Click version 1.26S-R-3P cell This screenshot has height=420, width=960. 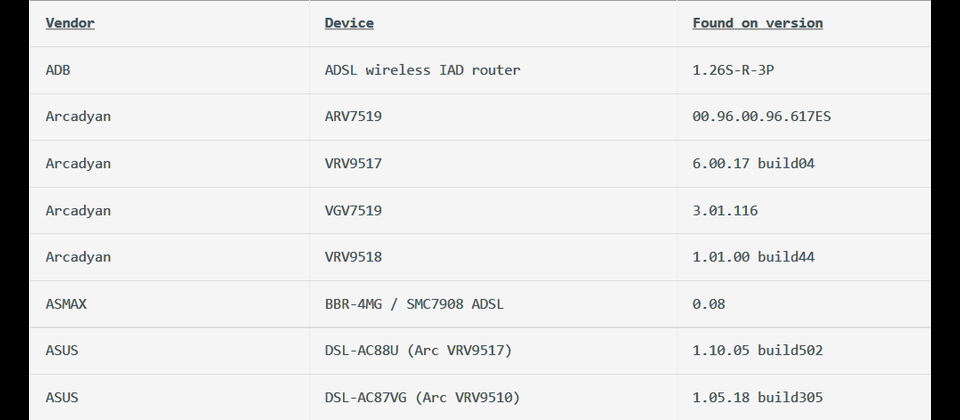pyautogui.click(x=733, y=70)
